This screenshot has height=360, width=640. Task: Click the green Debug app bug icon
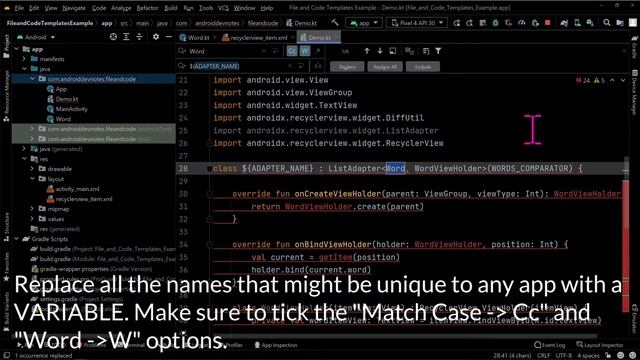(x=496, y=23)
